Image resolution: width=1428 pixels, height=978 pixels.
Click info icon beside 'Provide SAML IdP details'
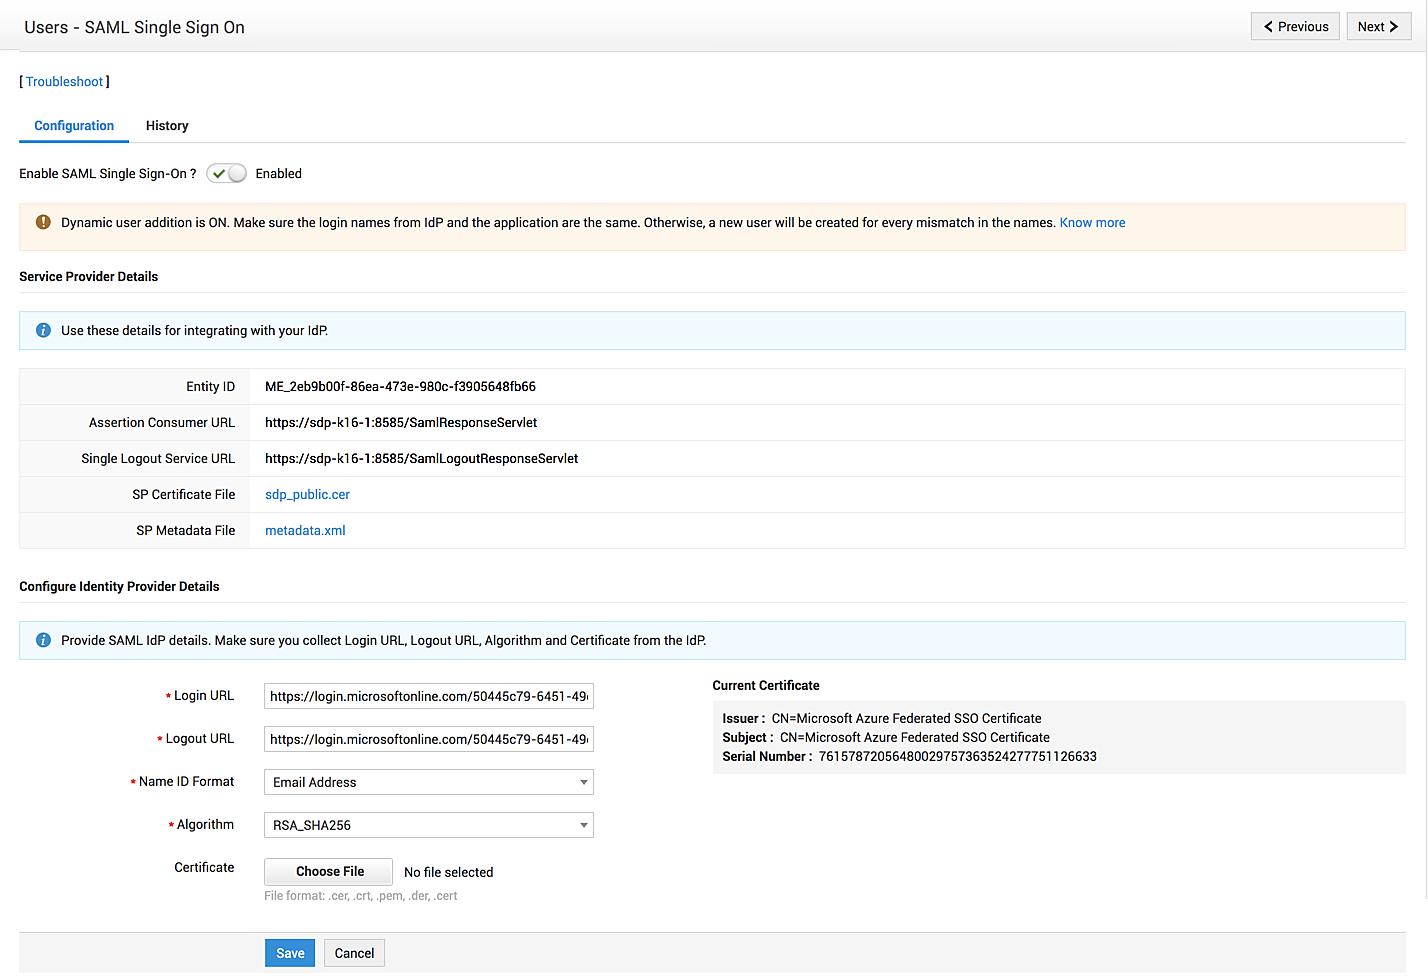pos(43,640)
